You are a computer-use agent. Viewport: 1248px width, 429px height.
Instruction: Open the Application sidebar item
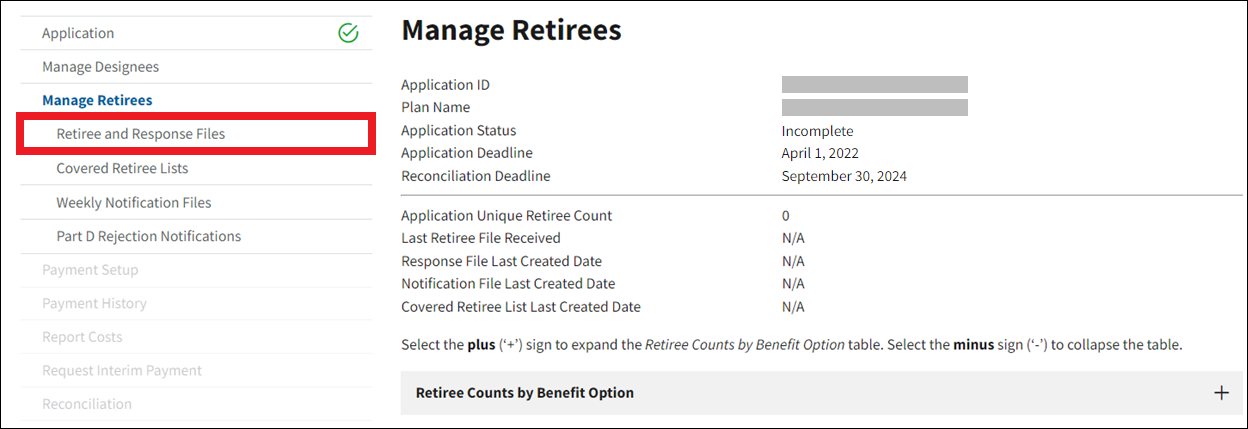[78, 33]
